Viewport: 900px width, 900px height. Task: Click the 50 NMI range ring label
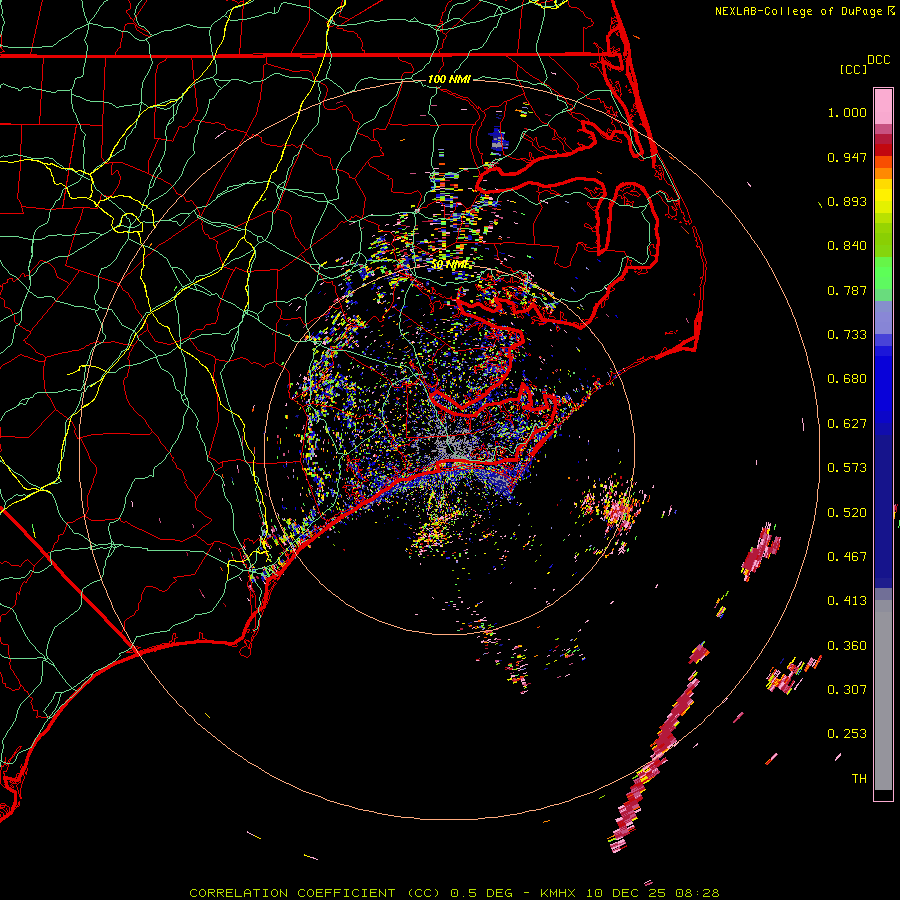coord(451,265)
